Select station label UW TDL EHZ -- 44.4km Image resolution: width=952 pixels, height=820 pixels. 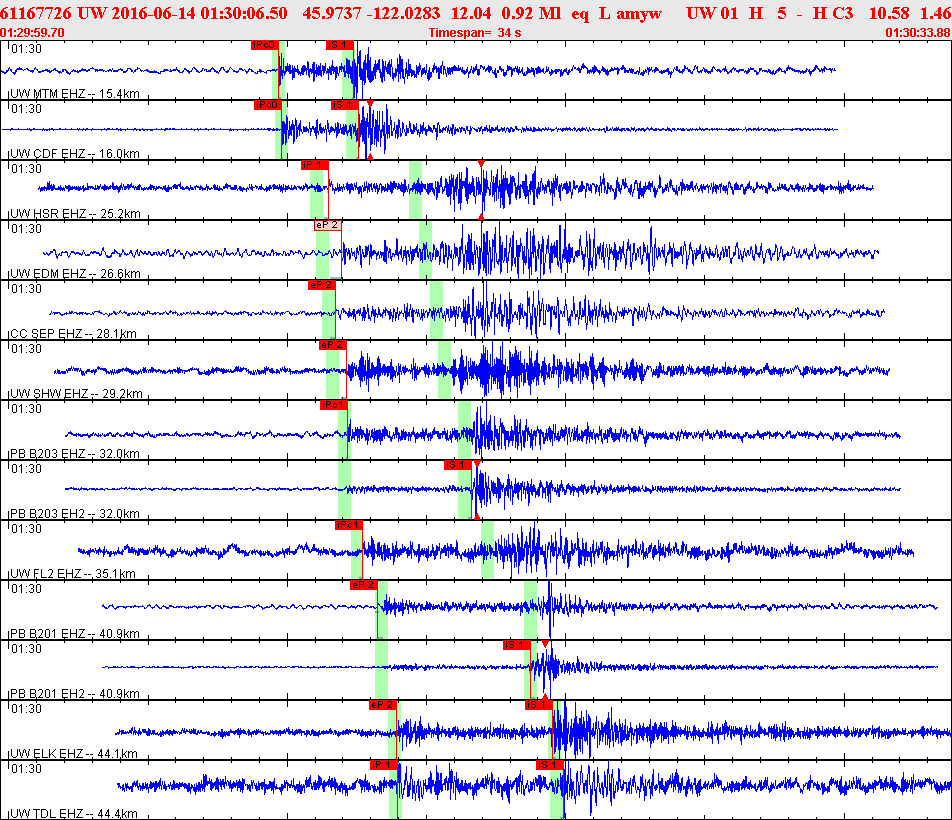click(x=73, y=815)
